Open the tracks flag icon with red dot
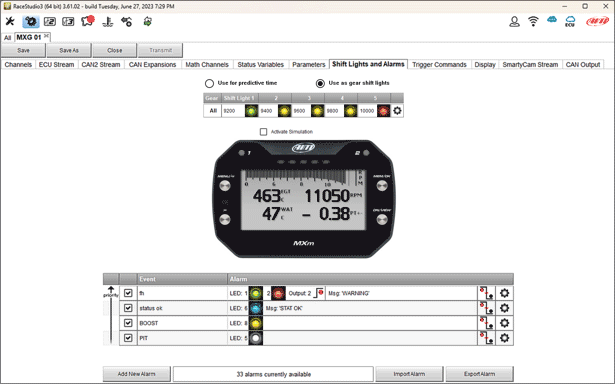The width and height of the screenshot is (615, 384). 87,21
